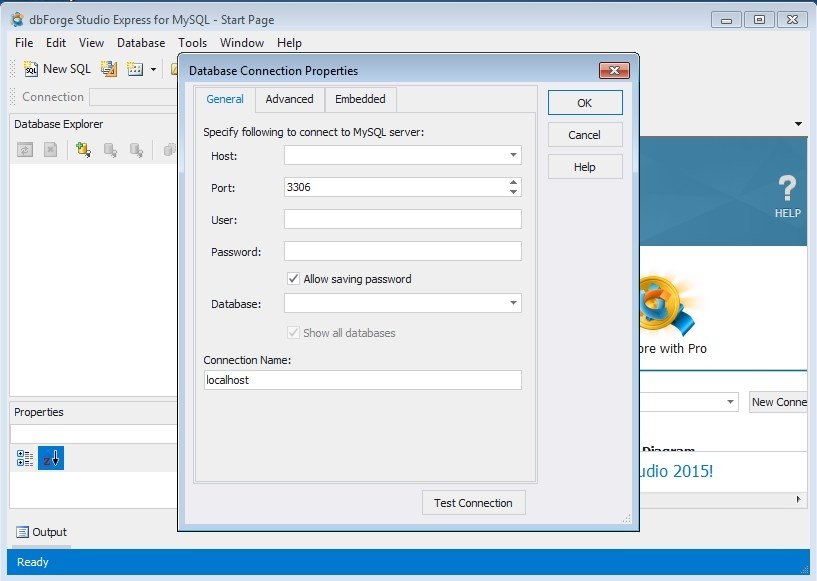Viewport: 817px width, 581px height.
Task: Open the File menu
Action: [24, 43]
